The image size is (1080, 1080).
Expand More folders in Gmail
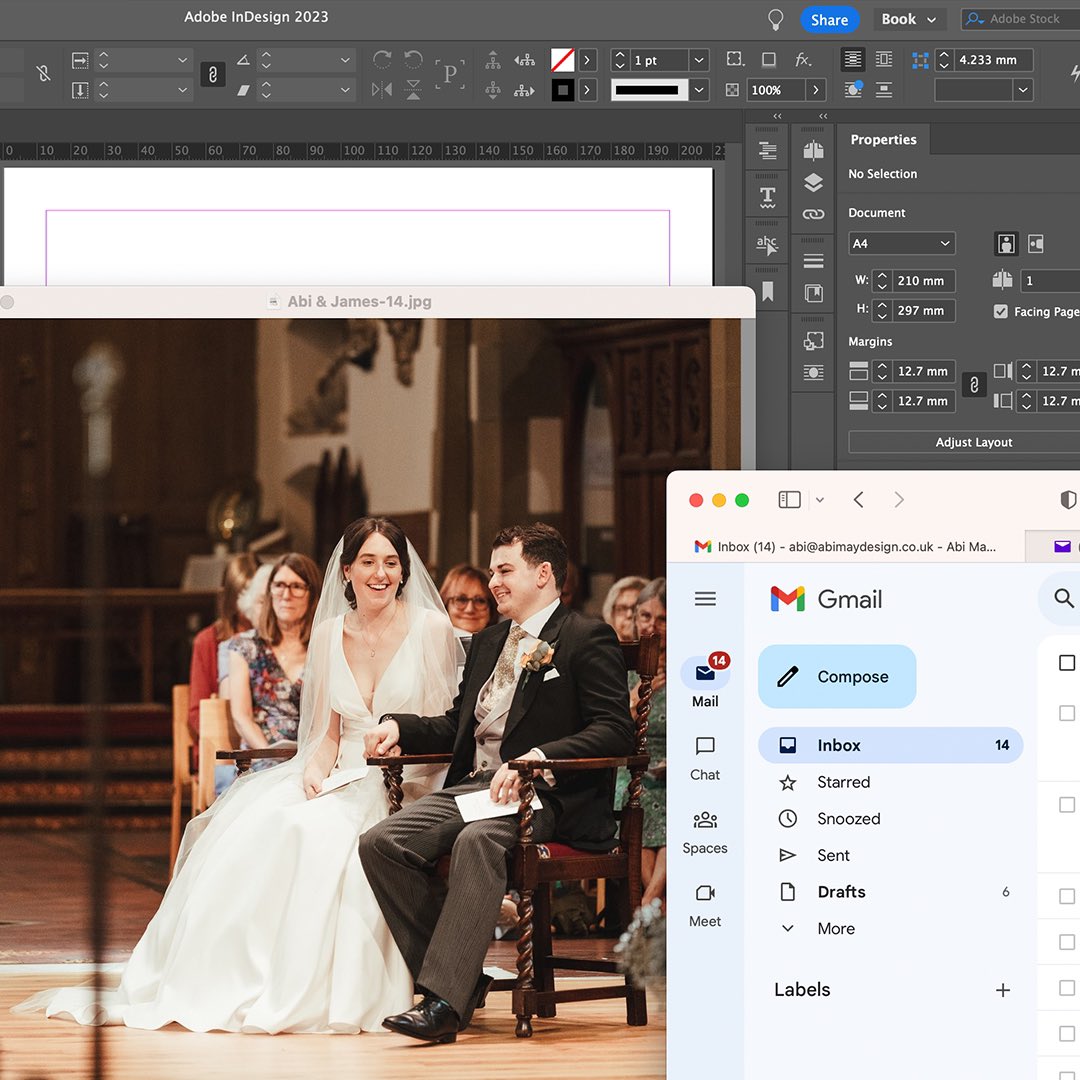tap(891, 928)
